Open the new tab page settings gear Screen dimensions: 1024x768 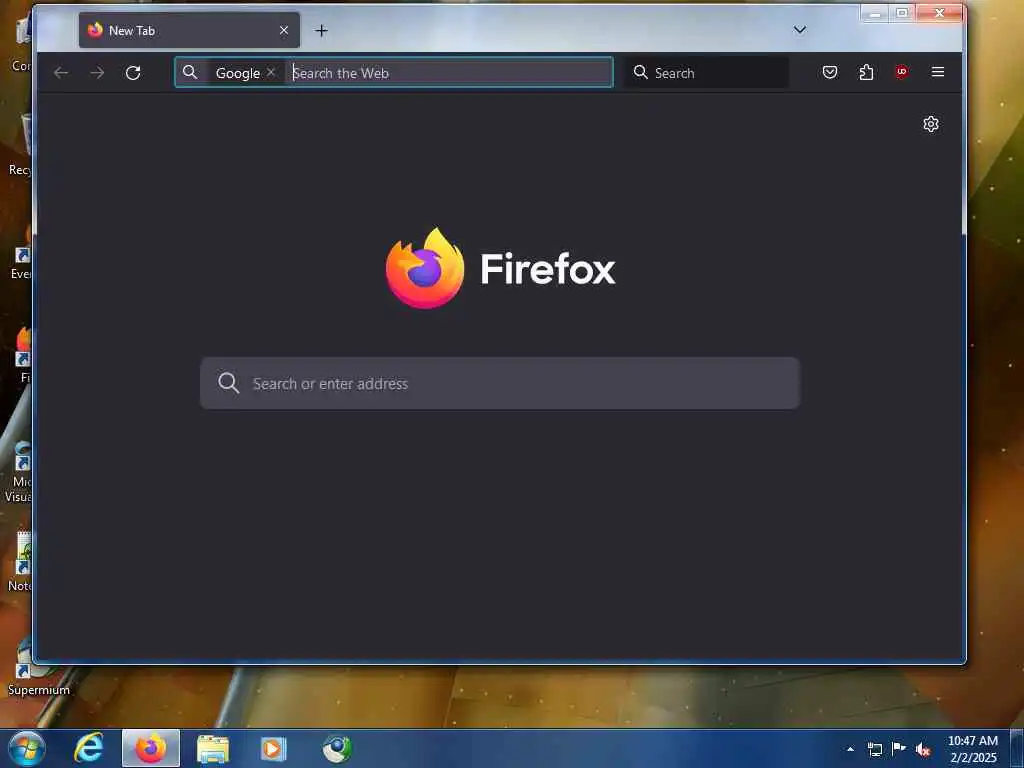coord(931,124)
